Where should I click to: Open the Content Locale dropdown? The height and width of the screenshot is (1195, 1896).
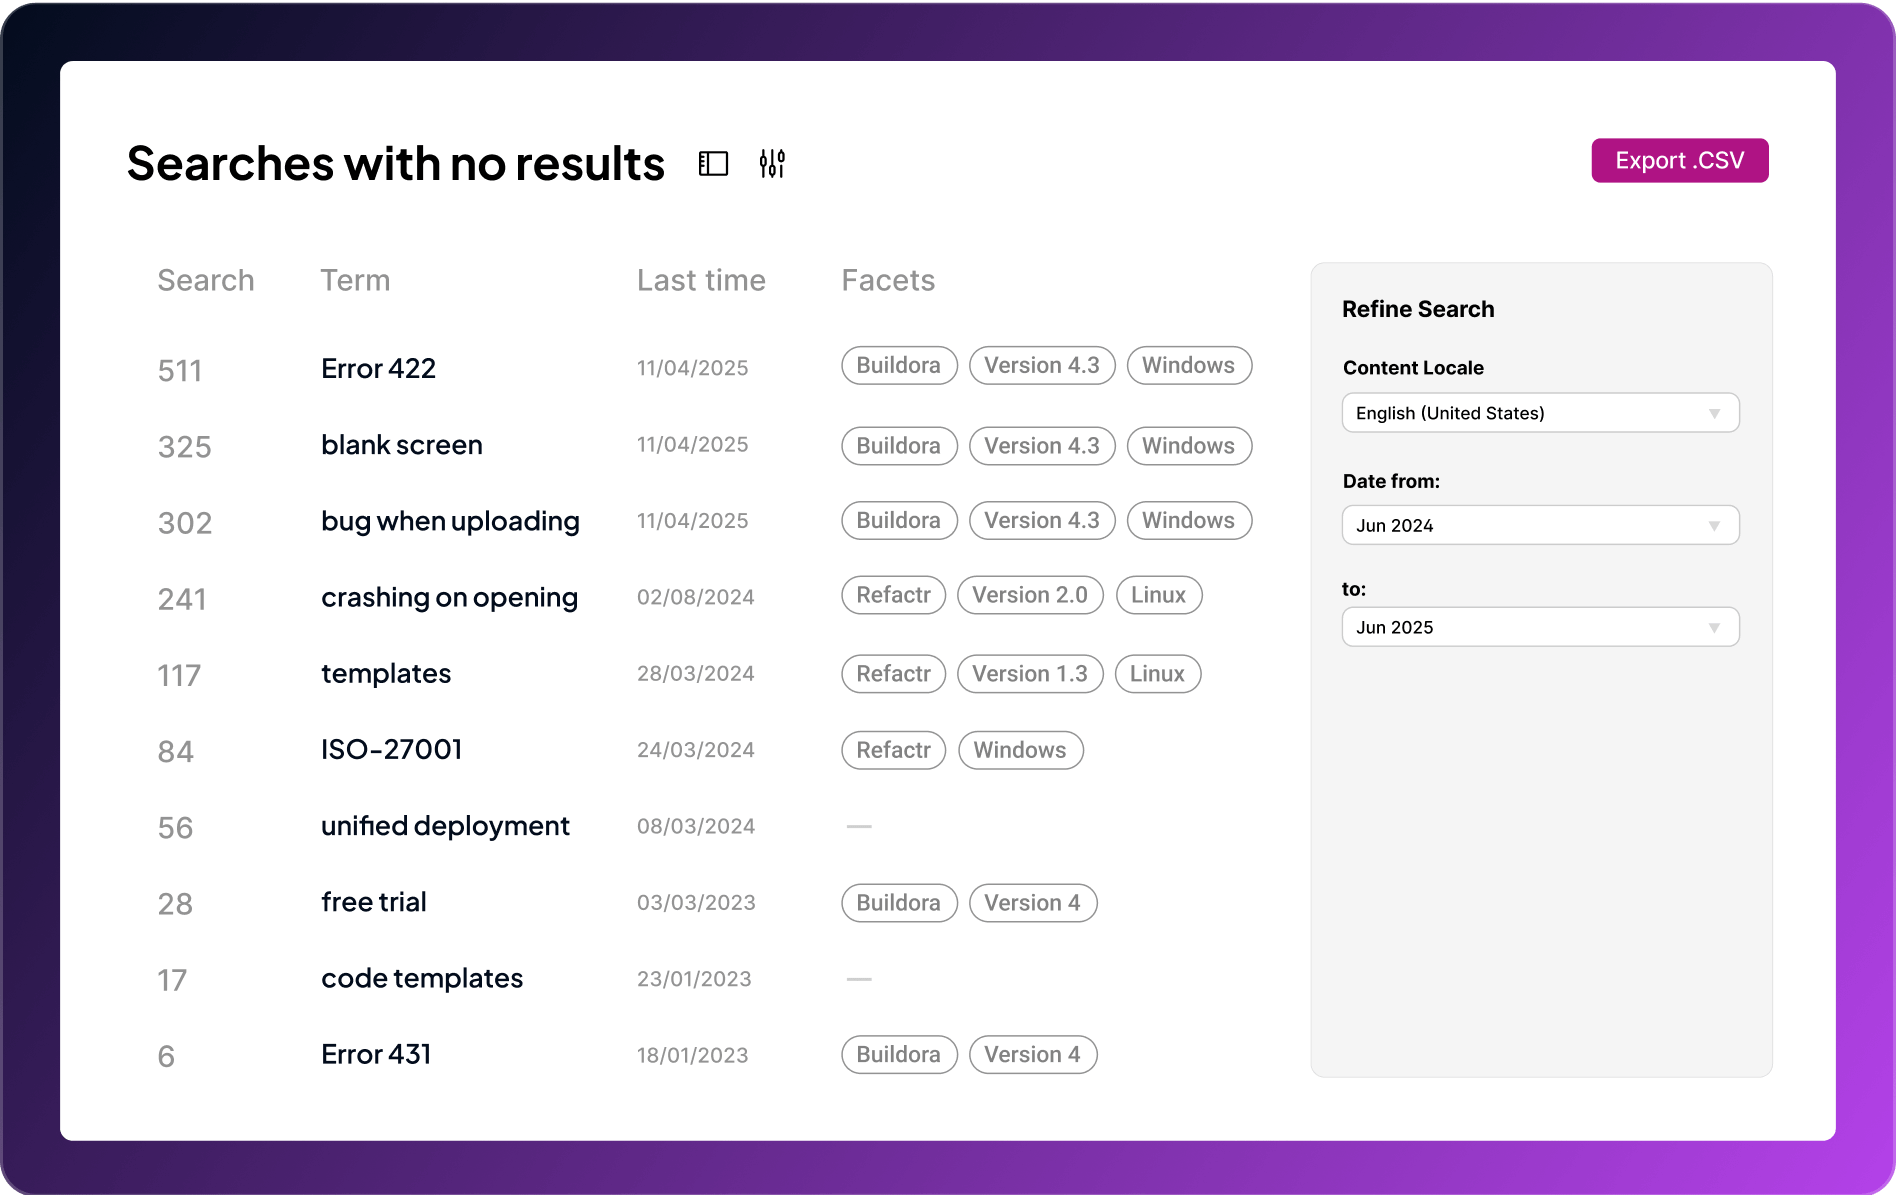pos(1540,413)
